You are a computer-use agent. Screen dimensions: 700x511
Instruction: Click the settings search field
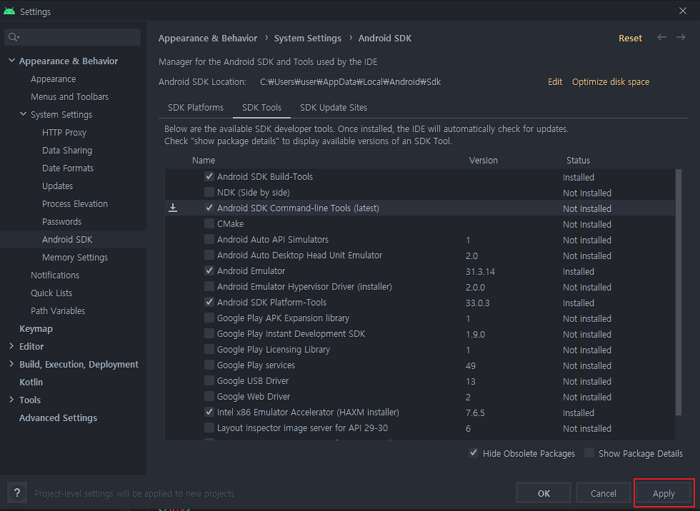(x=73, y=37)
